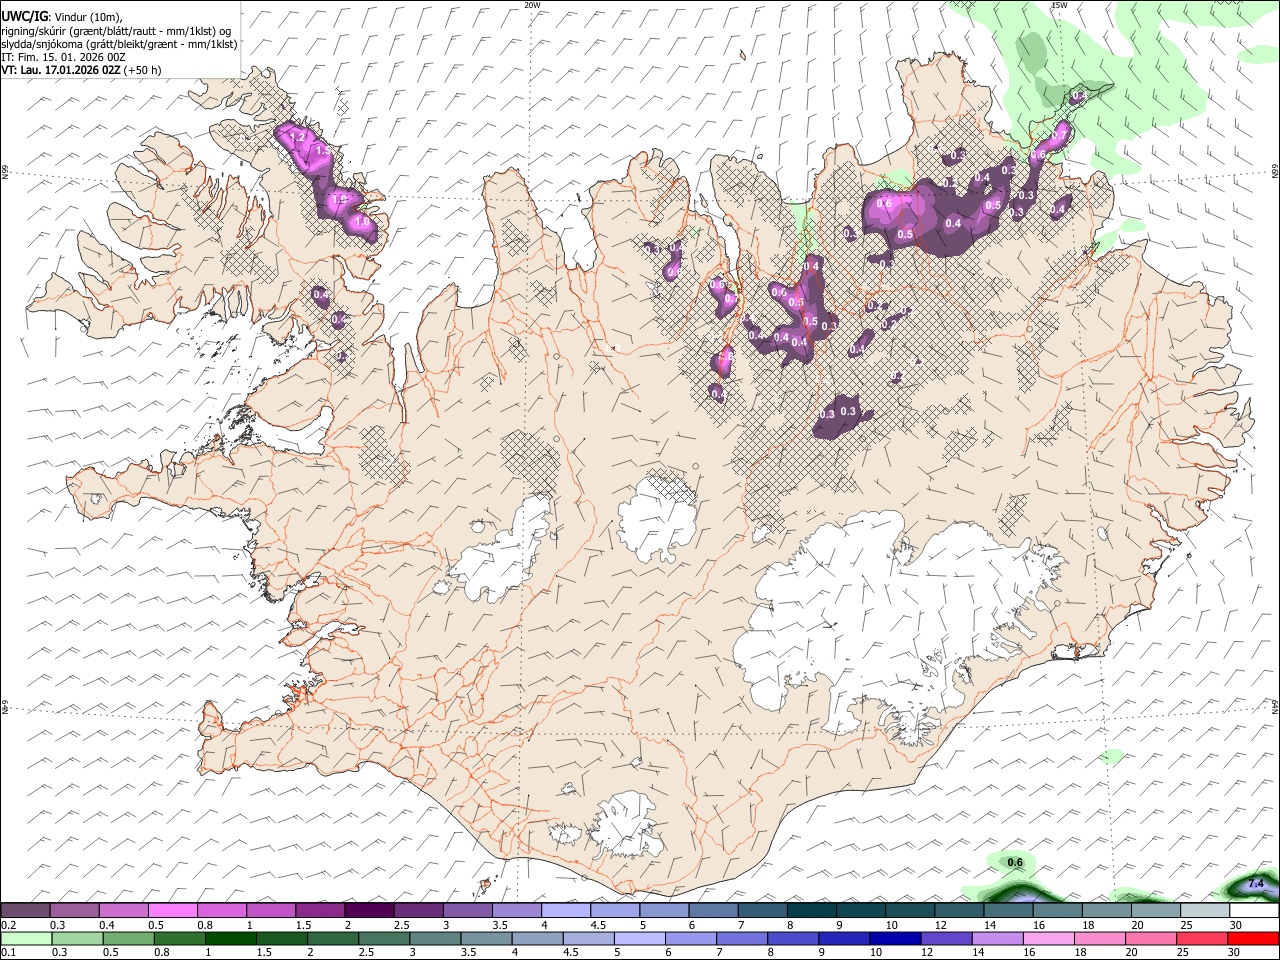The width and height of the screenshot is (1280, 960).
Task: Select the top-row 25 light grey swatch
Action: (x=1206, y=911)
